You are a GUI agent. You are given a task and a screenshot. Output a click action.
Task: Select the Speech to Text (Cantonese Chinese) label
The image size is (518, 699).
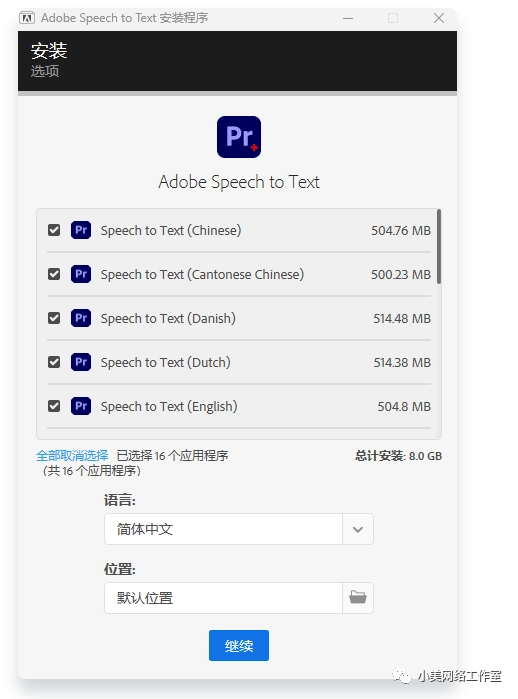pos(202,274)
